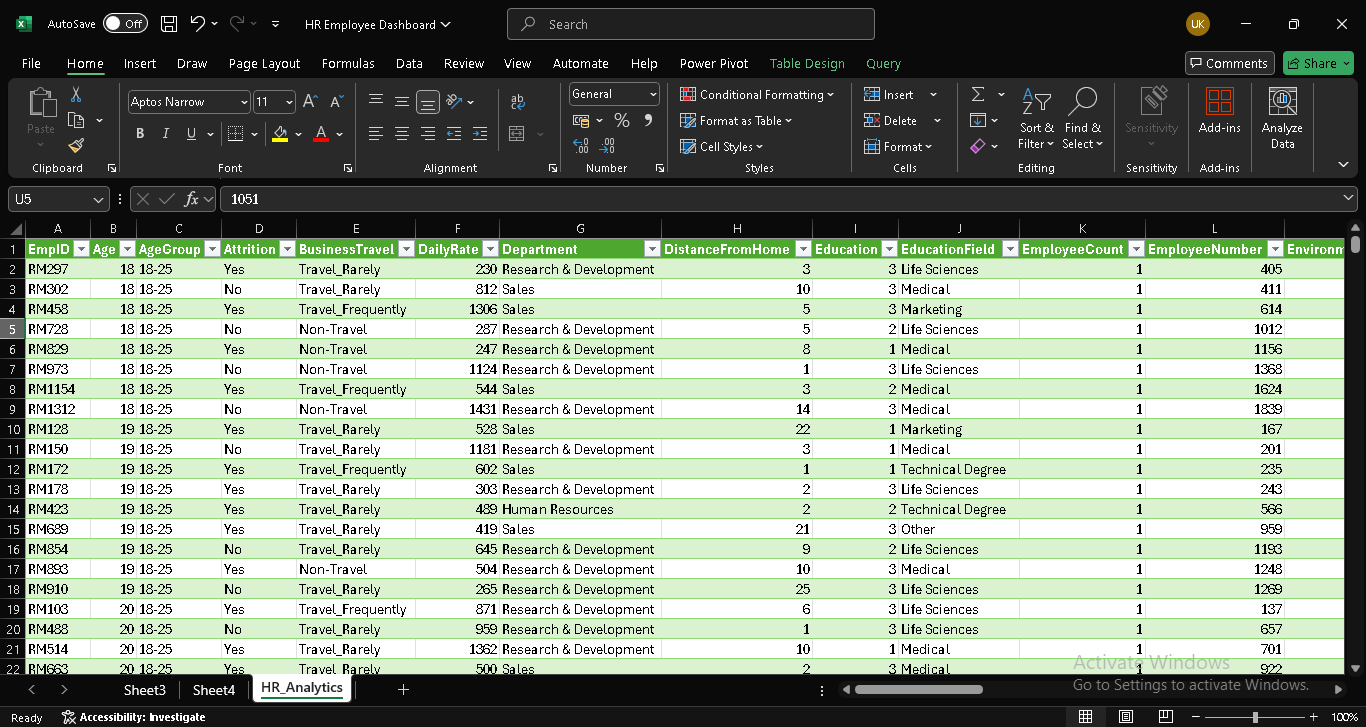Apply italic formatting from the ribbon

165,134
